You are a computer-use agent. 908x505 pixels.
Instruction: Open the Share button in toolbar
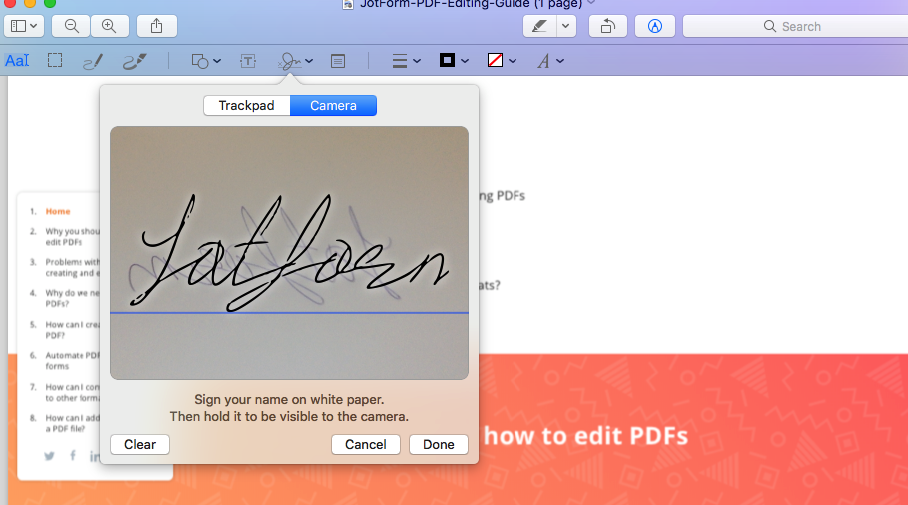point(156,26)
